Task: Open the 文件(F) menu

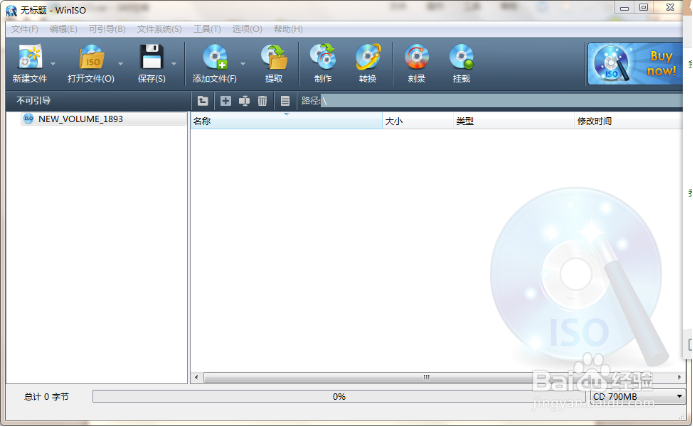Action: click(x=25, y=29)
